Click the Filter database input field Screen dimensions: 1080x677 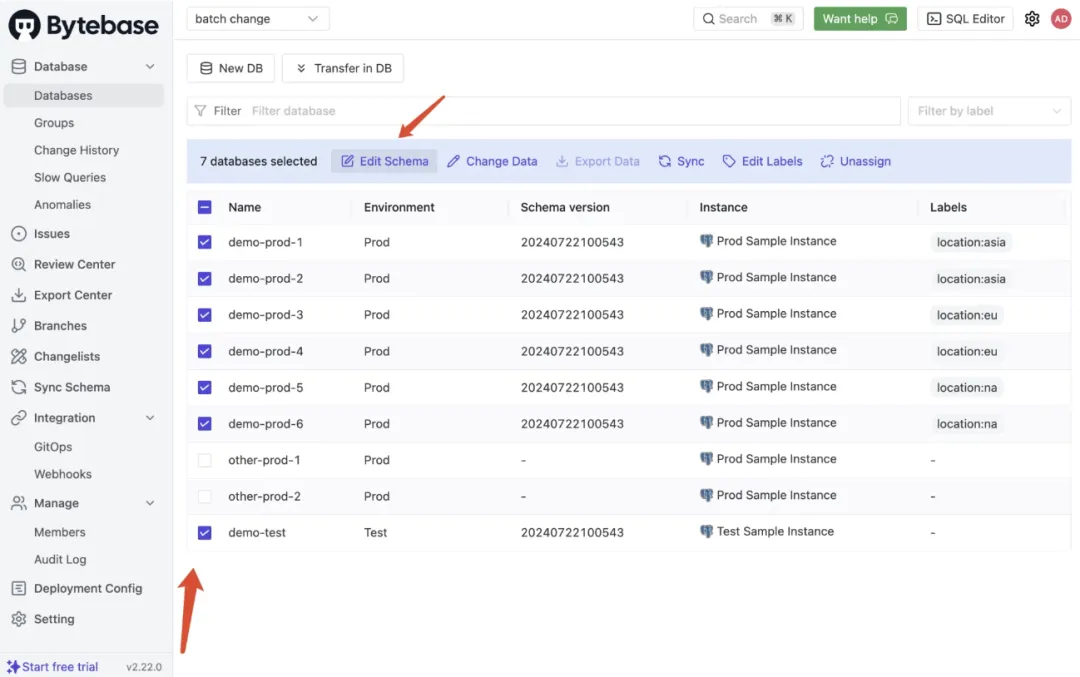(x=570, y=111)
